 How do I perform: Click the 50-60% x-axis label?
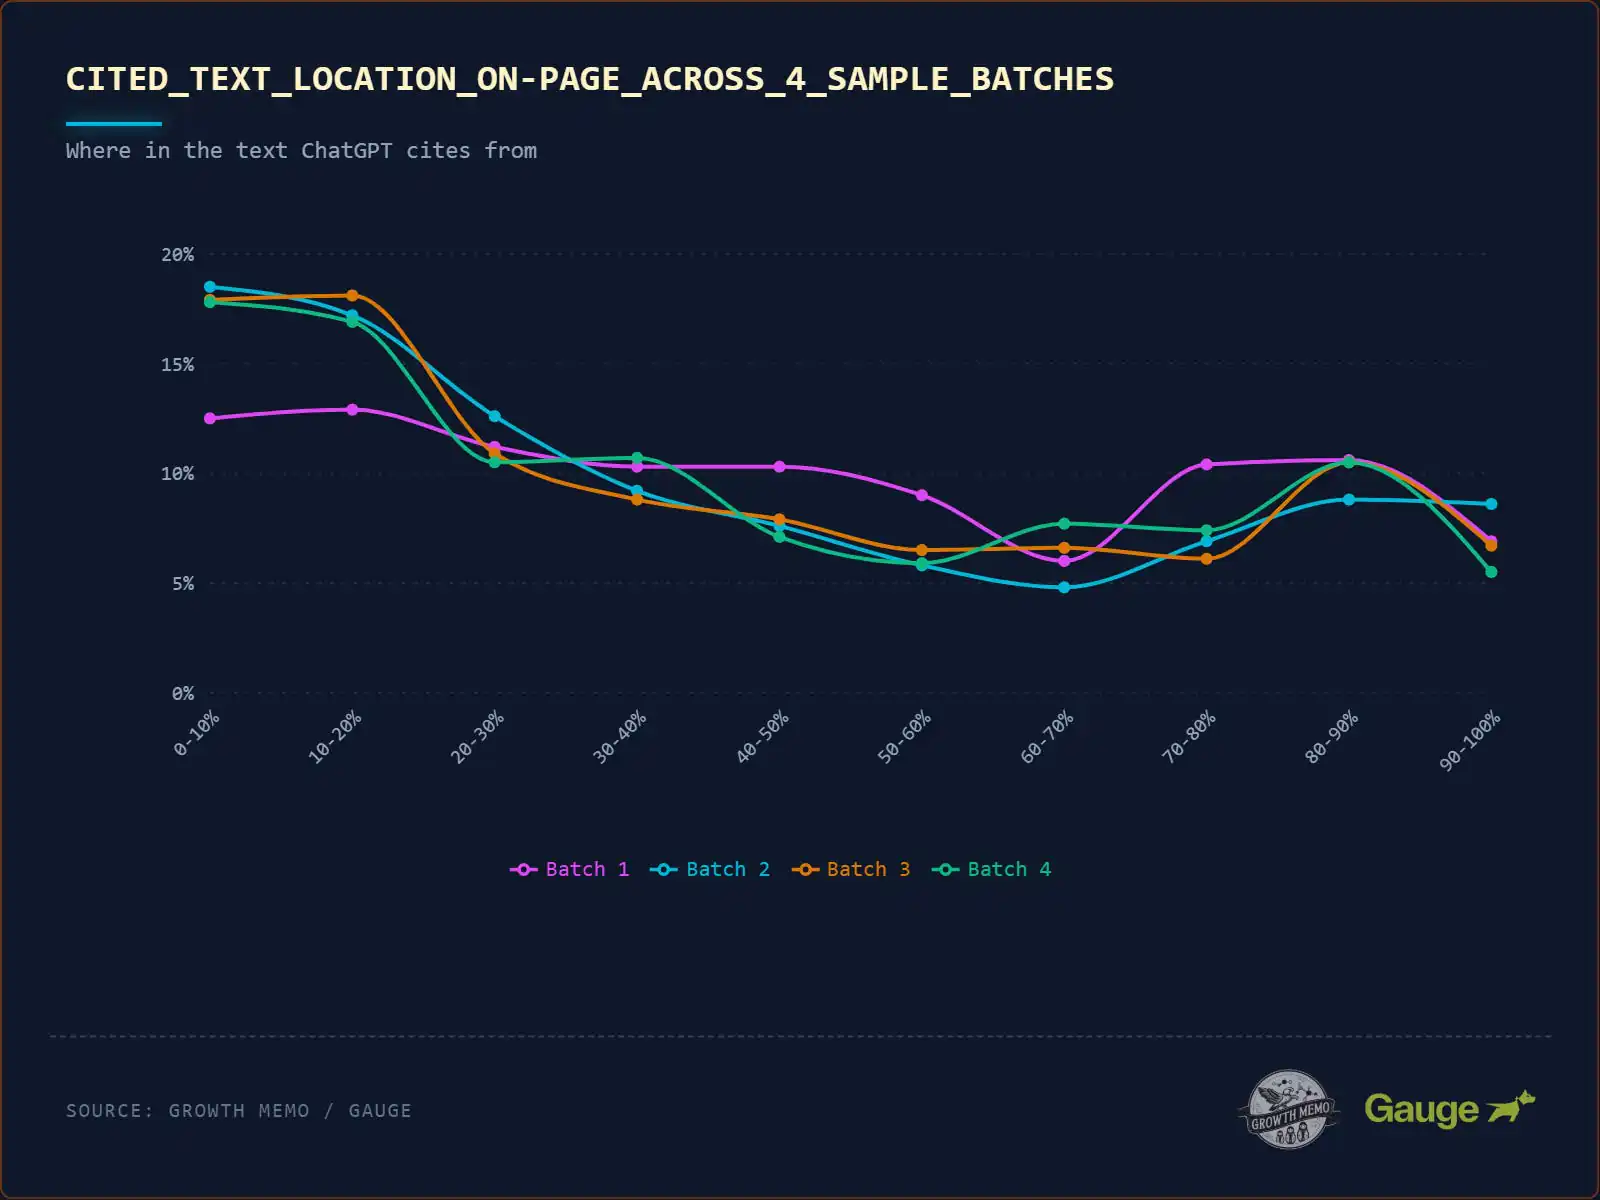coord(905,737)
